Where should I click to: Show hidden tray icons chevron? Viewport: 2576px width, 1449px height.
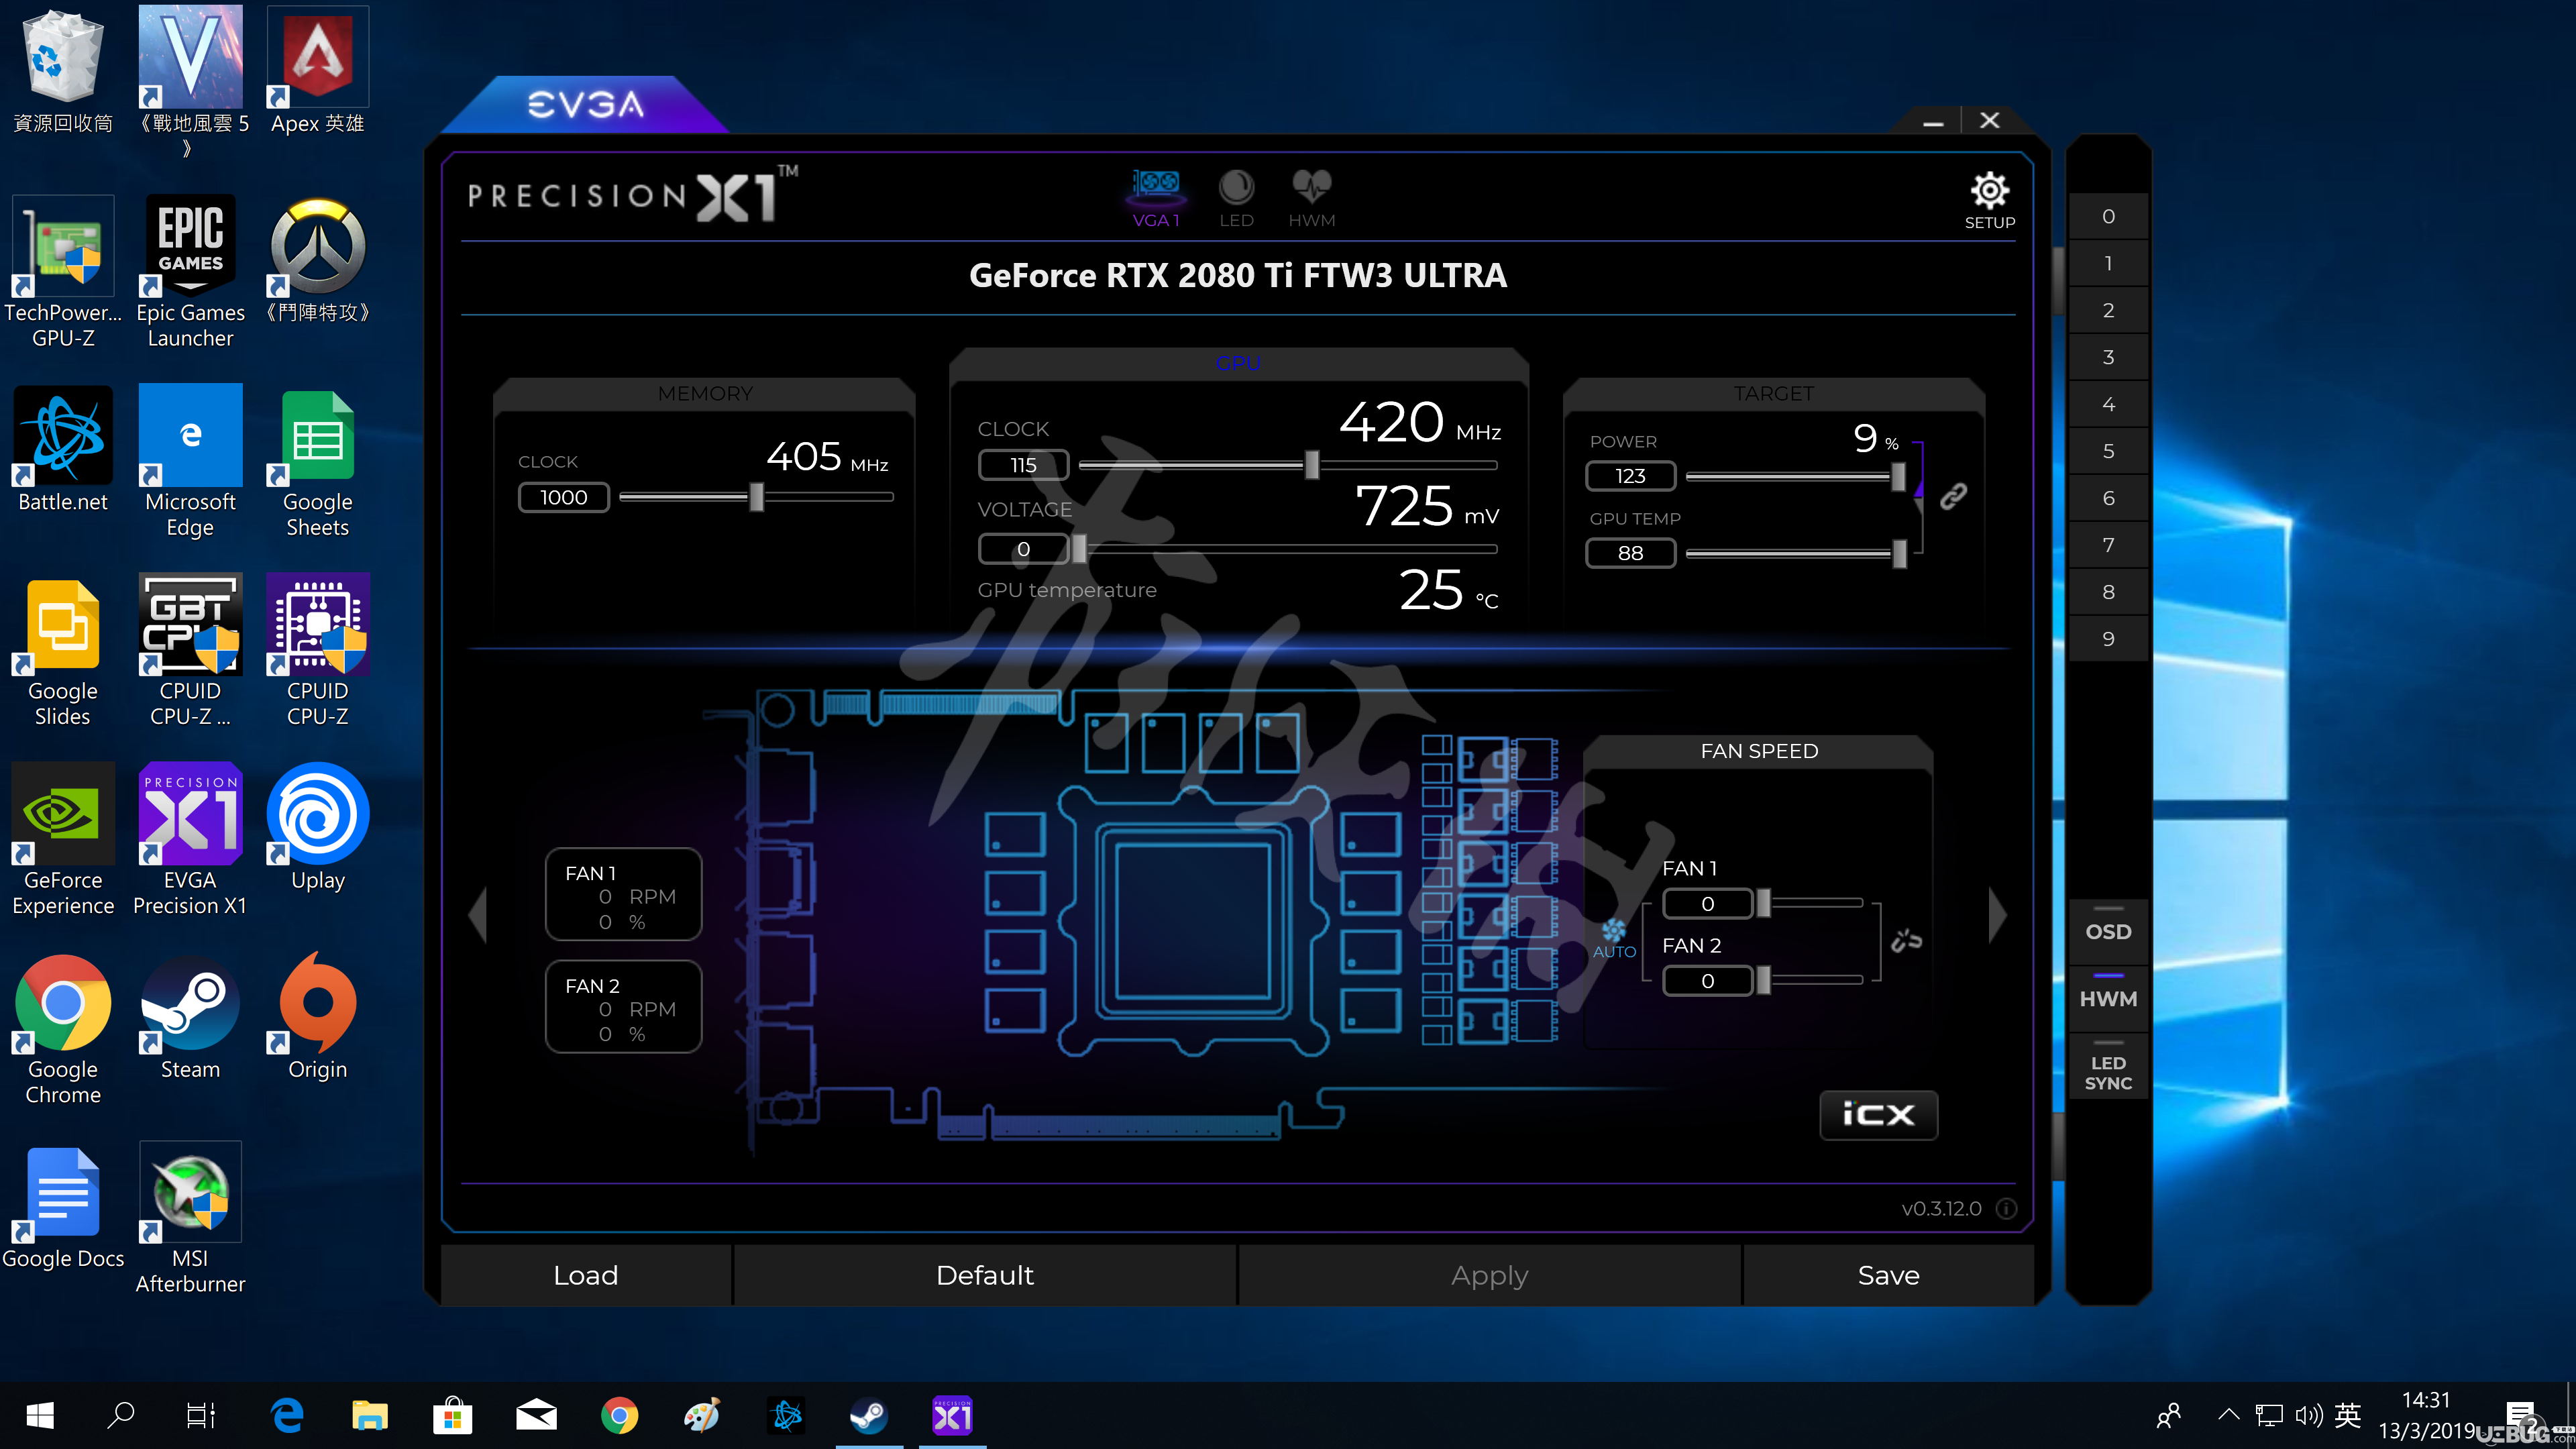(2228, 1414)
